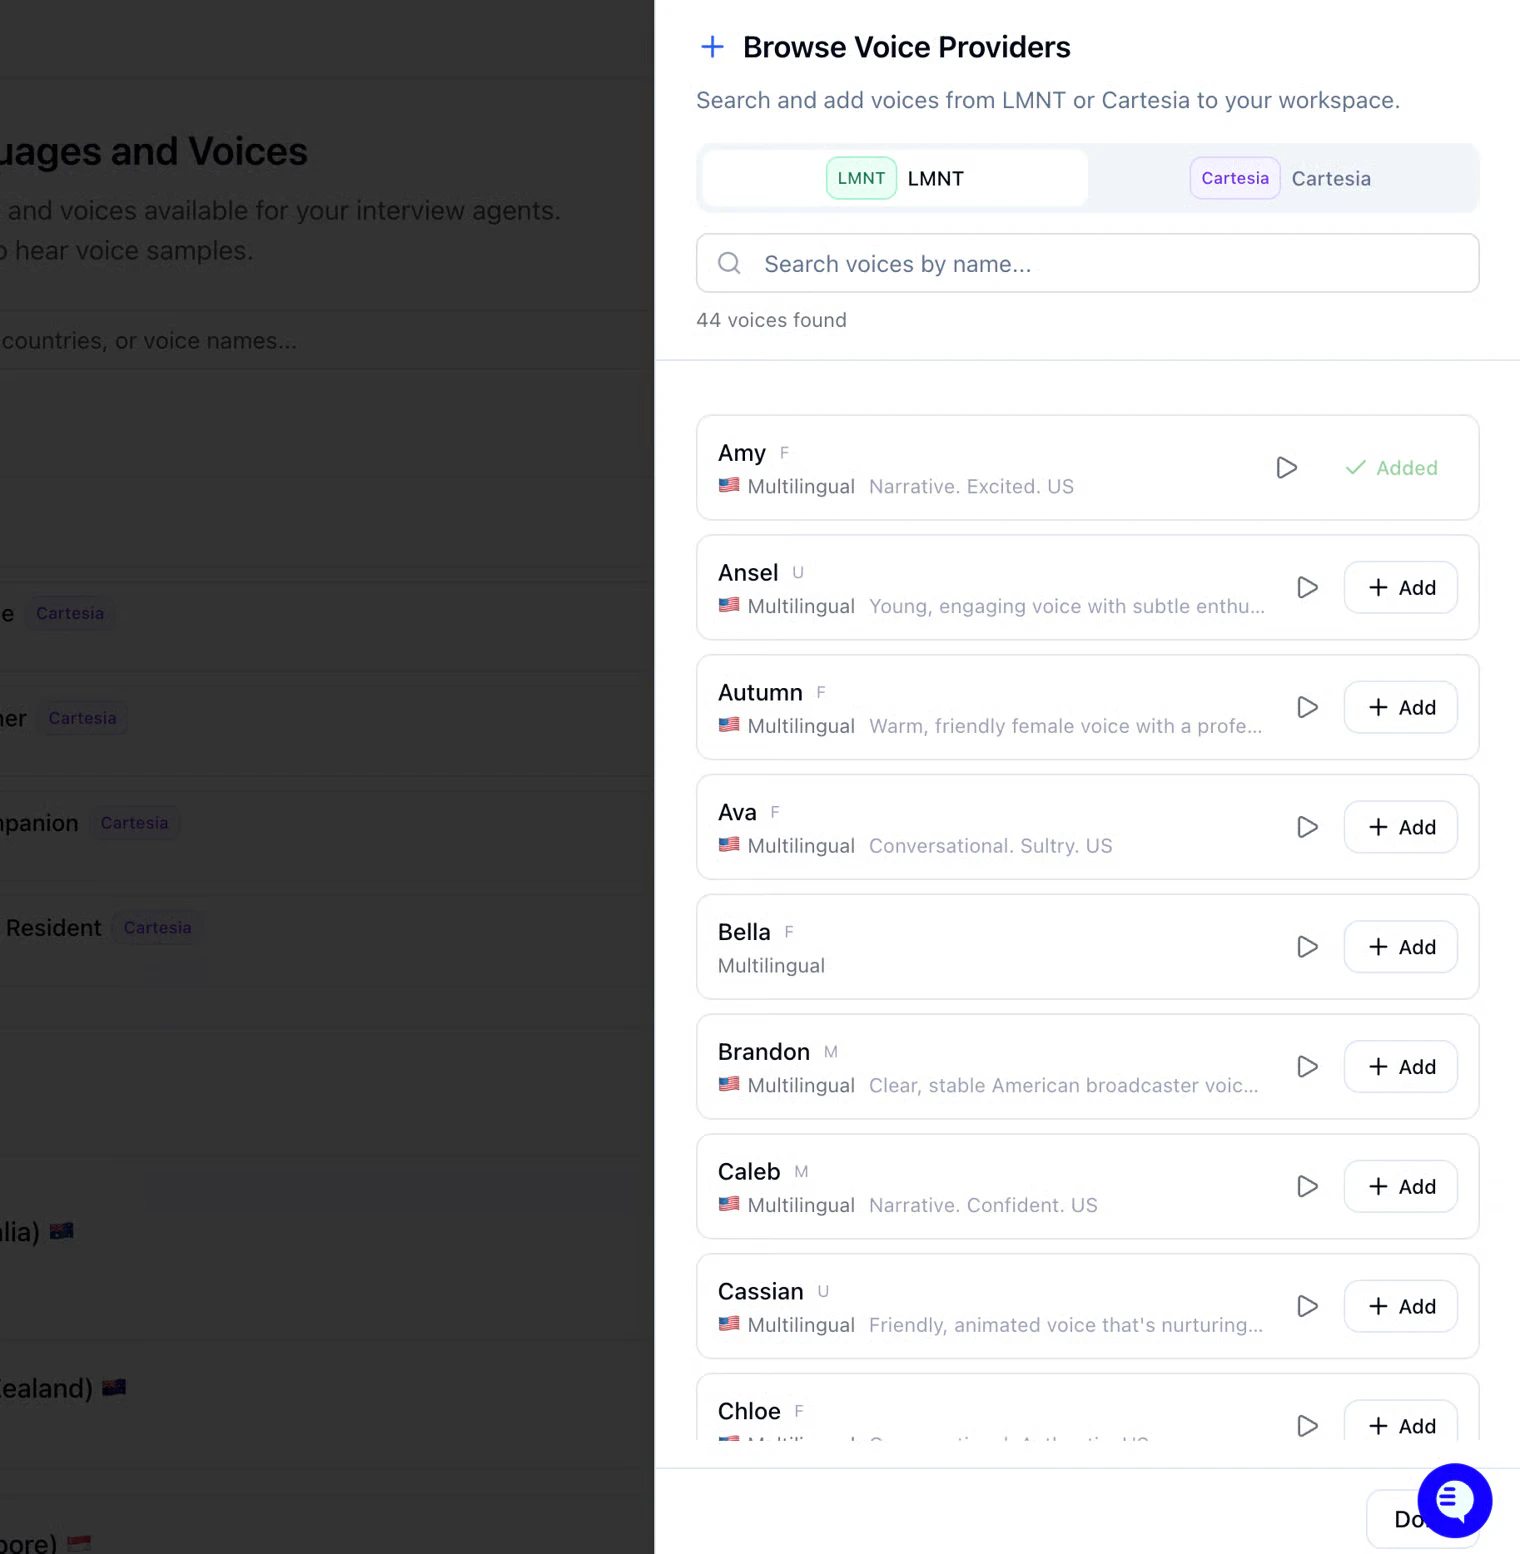The width and height of the screenshot is (1520, 1554).
Task: Click the US flag in Amy's row
Action: tap(729, 486)
